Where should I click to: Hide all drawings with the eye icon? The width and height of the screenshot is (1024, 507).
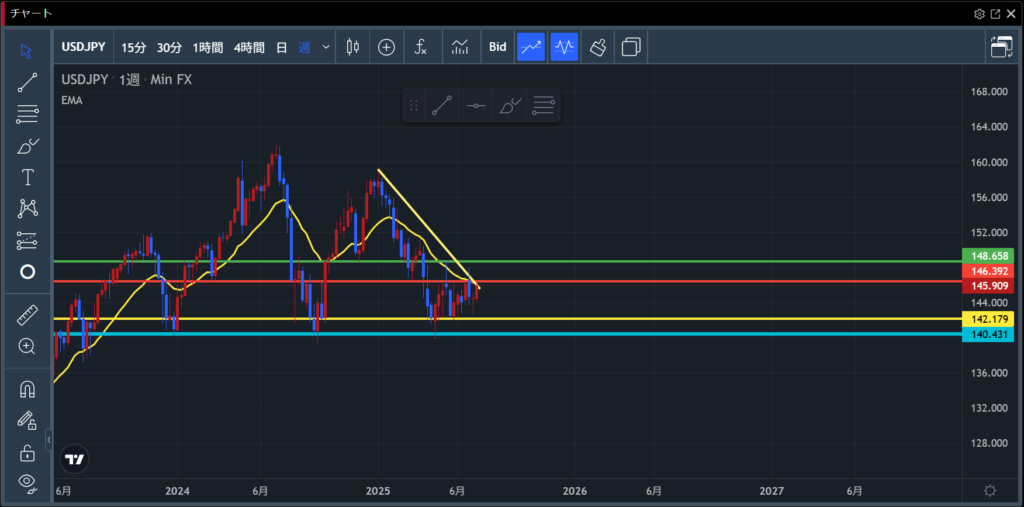coord(27,483)
